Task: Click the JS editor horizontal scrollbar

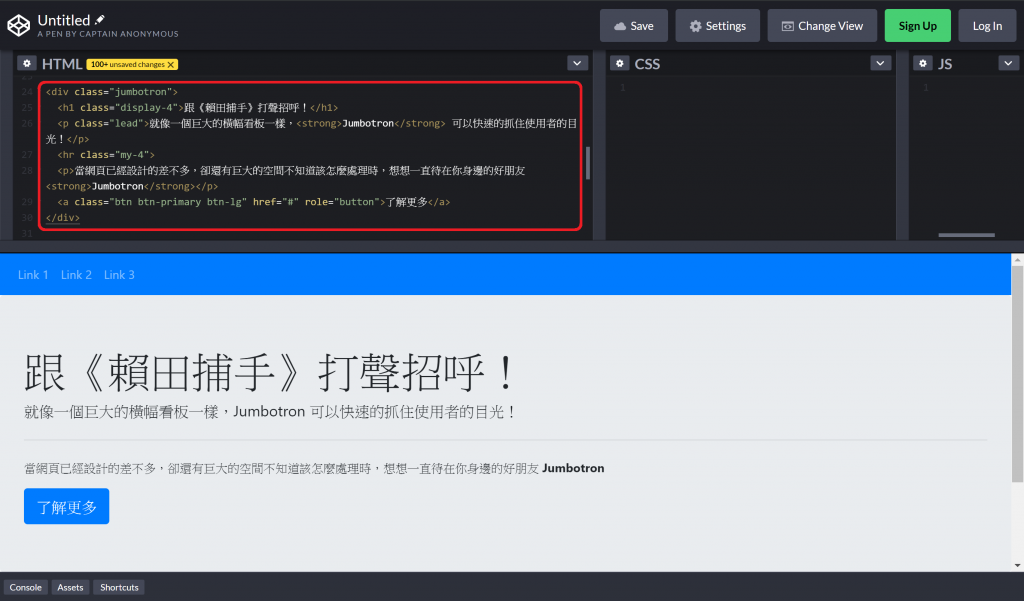Action: [967, 235]
